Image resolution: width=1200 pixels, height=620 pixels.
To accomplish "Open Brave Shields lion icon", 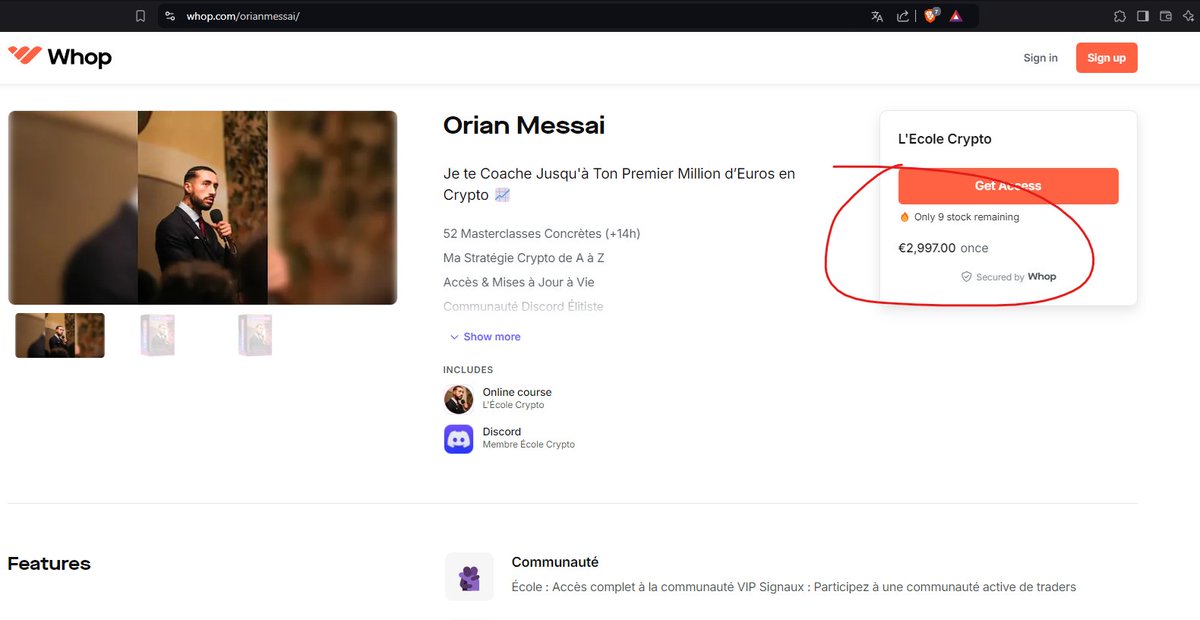I will coord(932,16).
